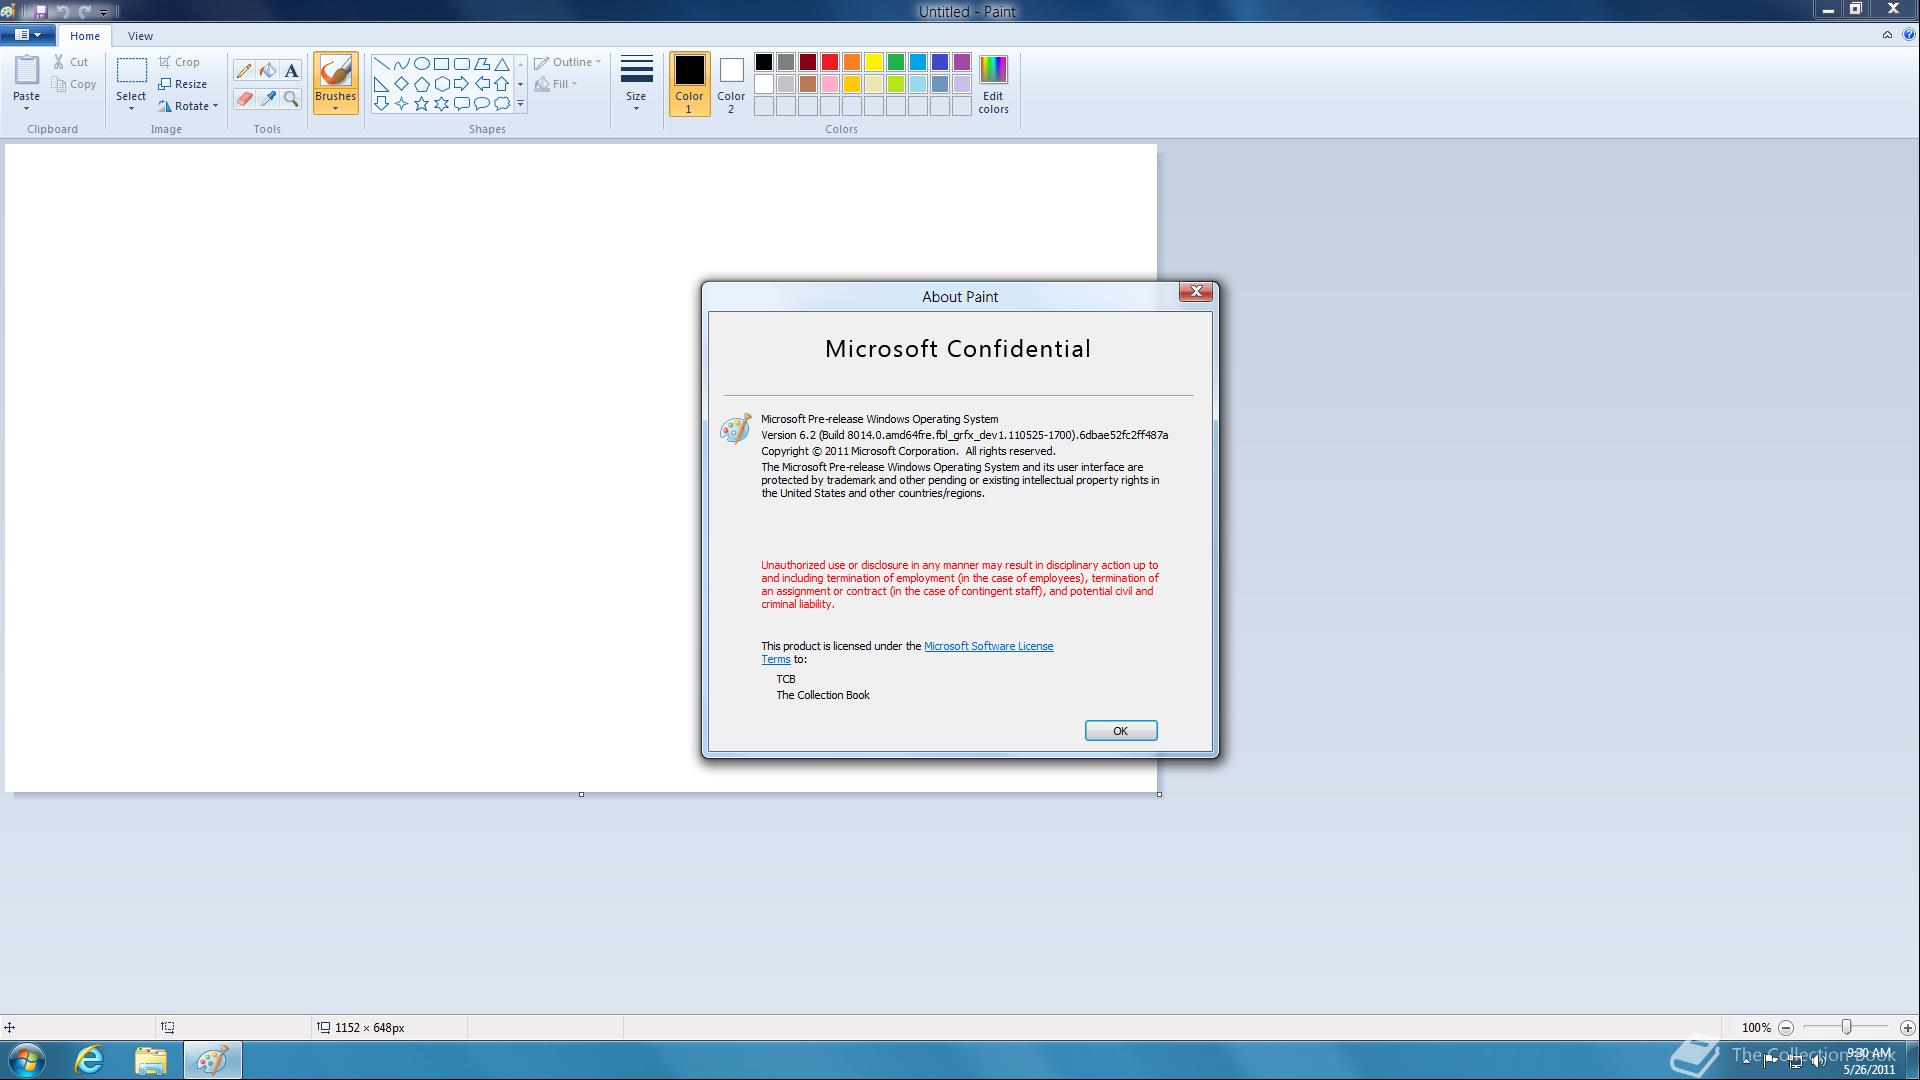Choose the Five-point star shape
Image resolution: width=1920 pixels, height=1080 pixels.
421,104
